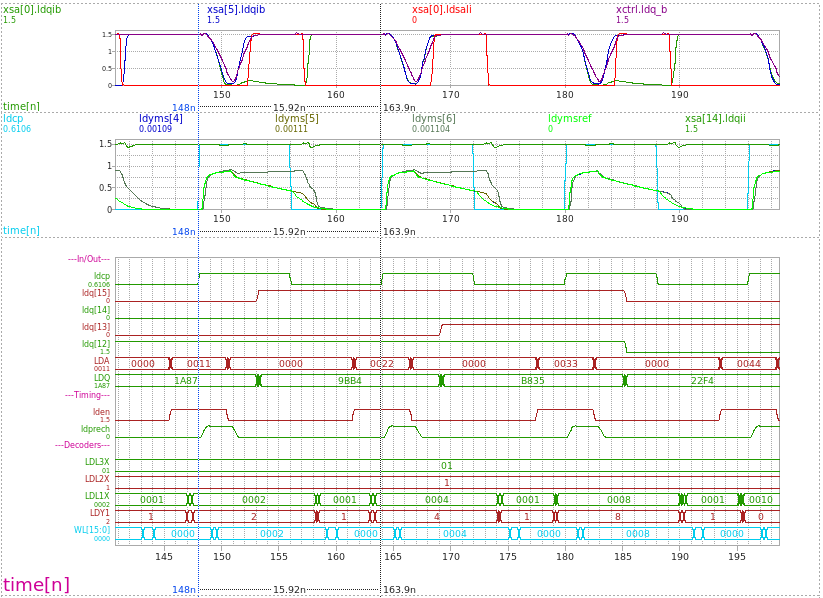Click the xsa[14].ldqii legend label
This screenshot has height=598, width=823.
click(715, 118)
